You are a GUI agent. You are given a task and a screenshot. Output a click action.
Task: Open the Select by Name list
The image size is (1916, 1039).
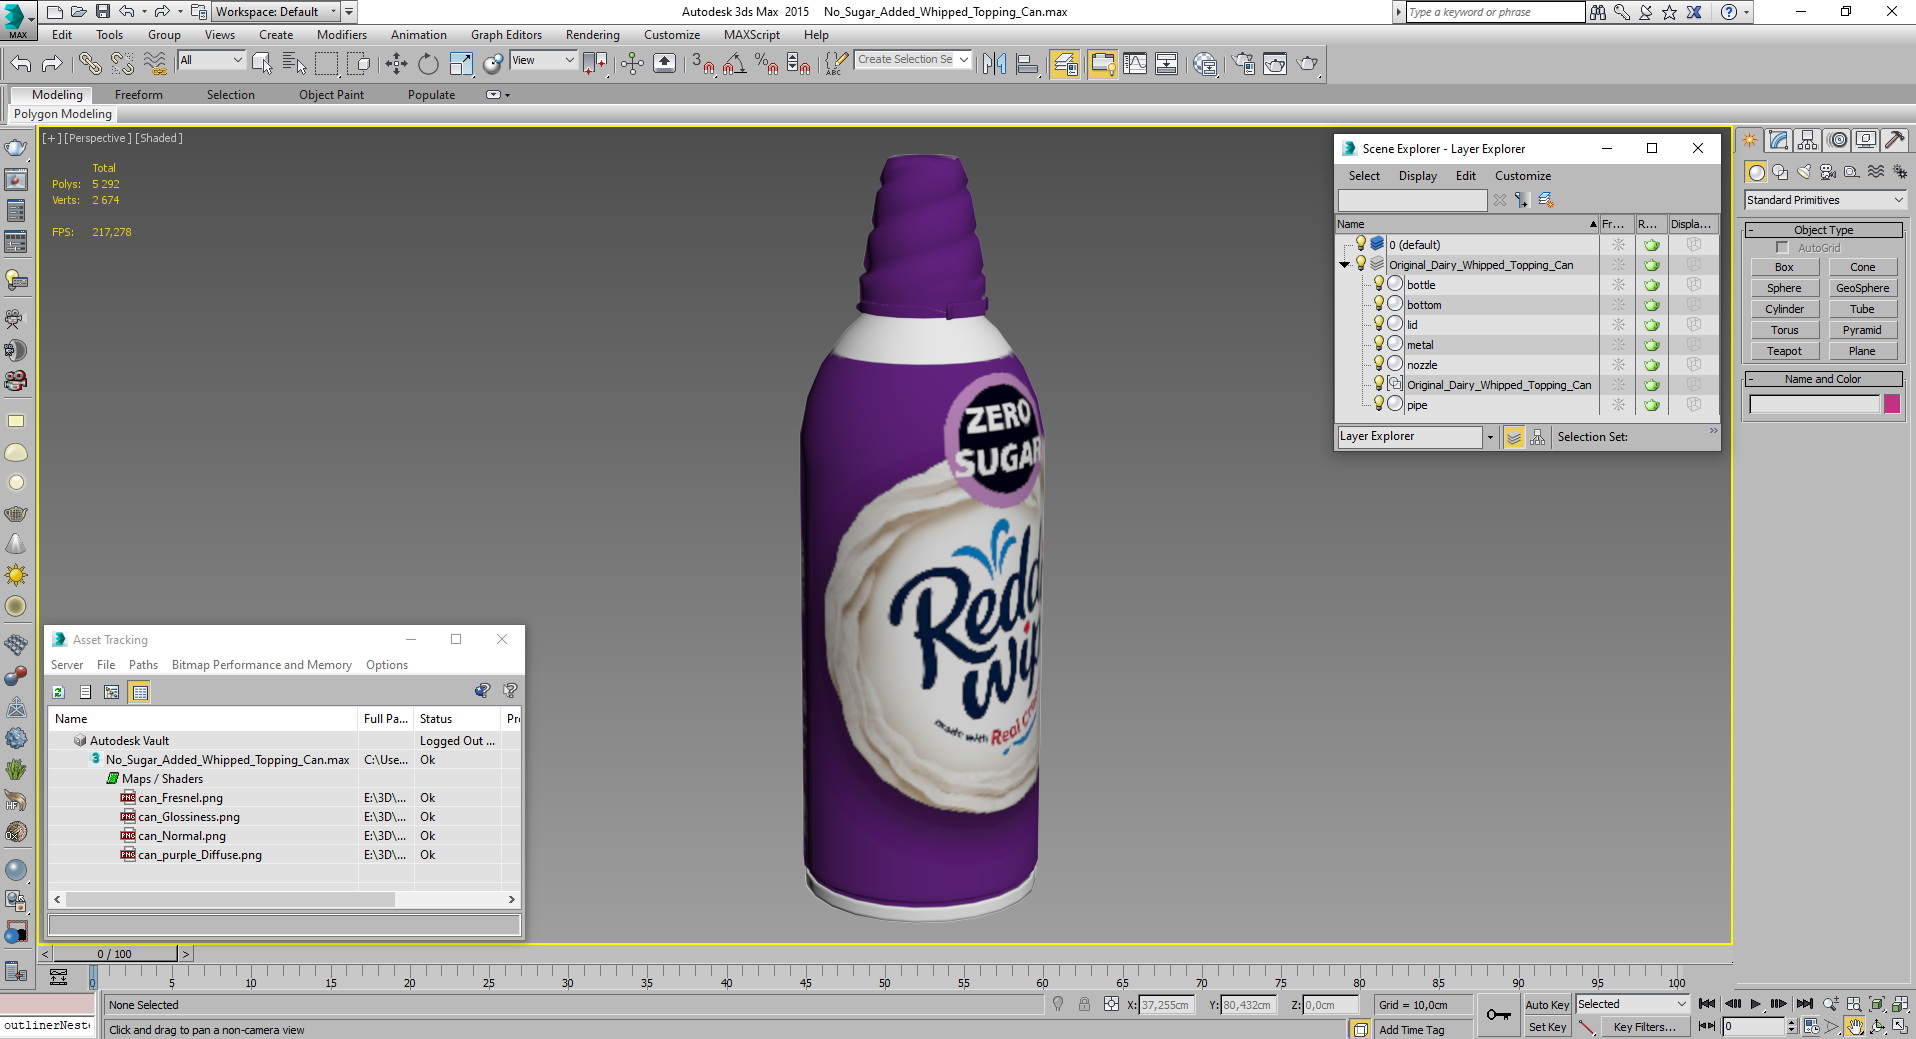point(294,64)
